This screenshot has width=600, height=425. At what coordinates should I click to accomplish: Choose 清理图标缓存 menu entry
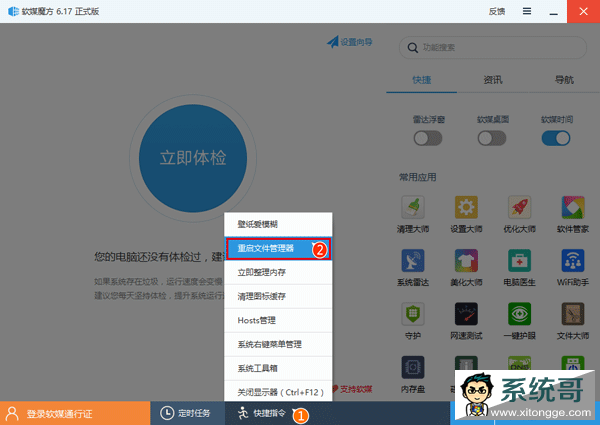[x=278, y=296]
